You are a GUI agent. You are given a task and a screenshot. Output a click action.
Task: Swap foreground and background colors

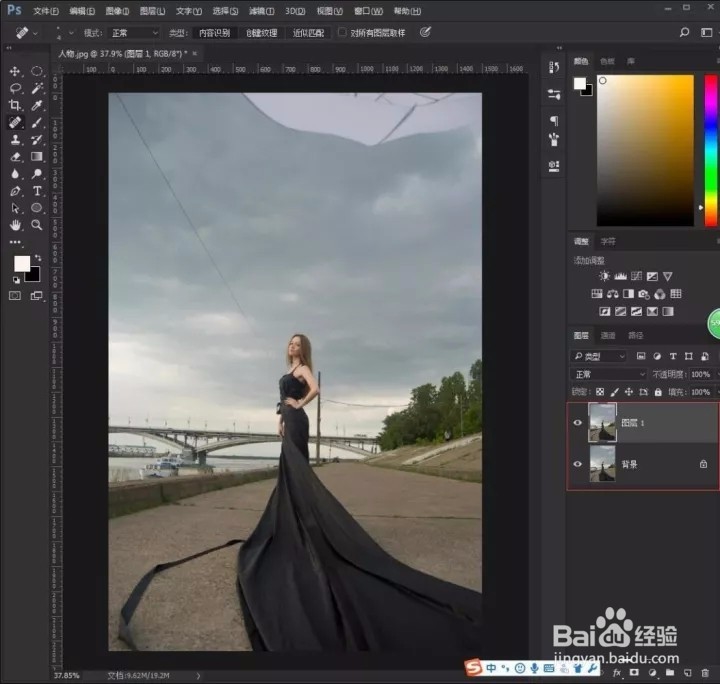pyautogui.click(x=38, y=258)
